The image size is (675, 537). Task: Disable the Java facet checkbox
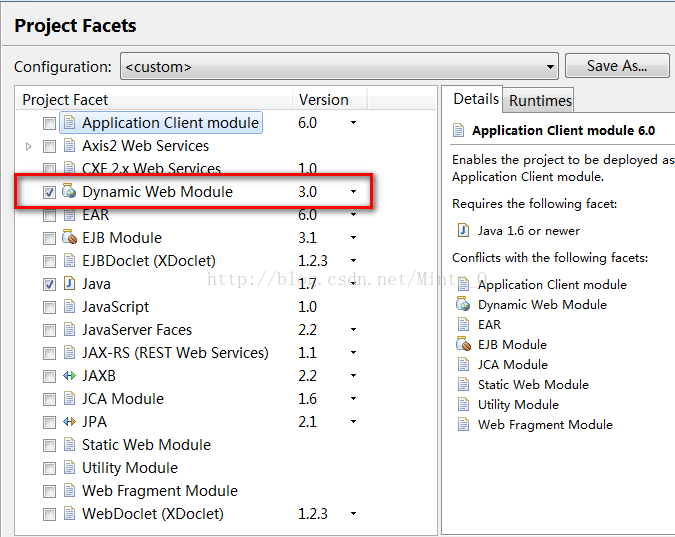pyautogui.click(x=49, y=284)
